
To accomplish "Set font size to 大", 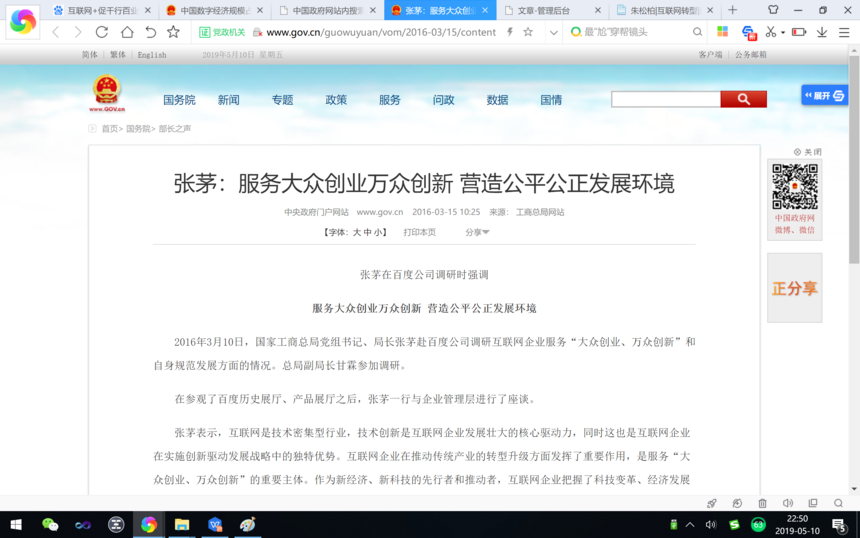I will [358, 233].
